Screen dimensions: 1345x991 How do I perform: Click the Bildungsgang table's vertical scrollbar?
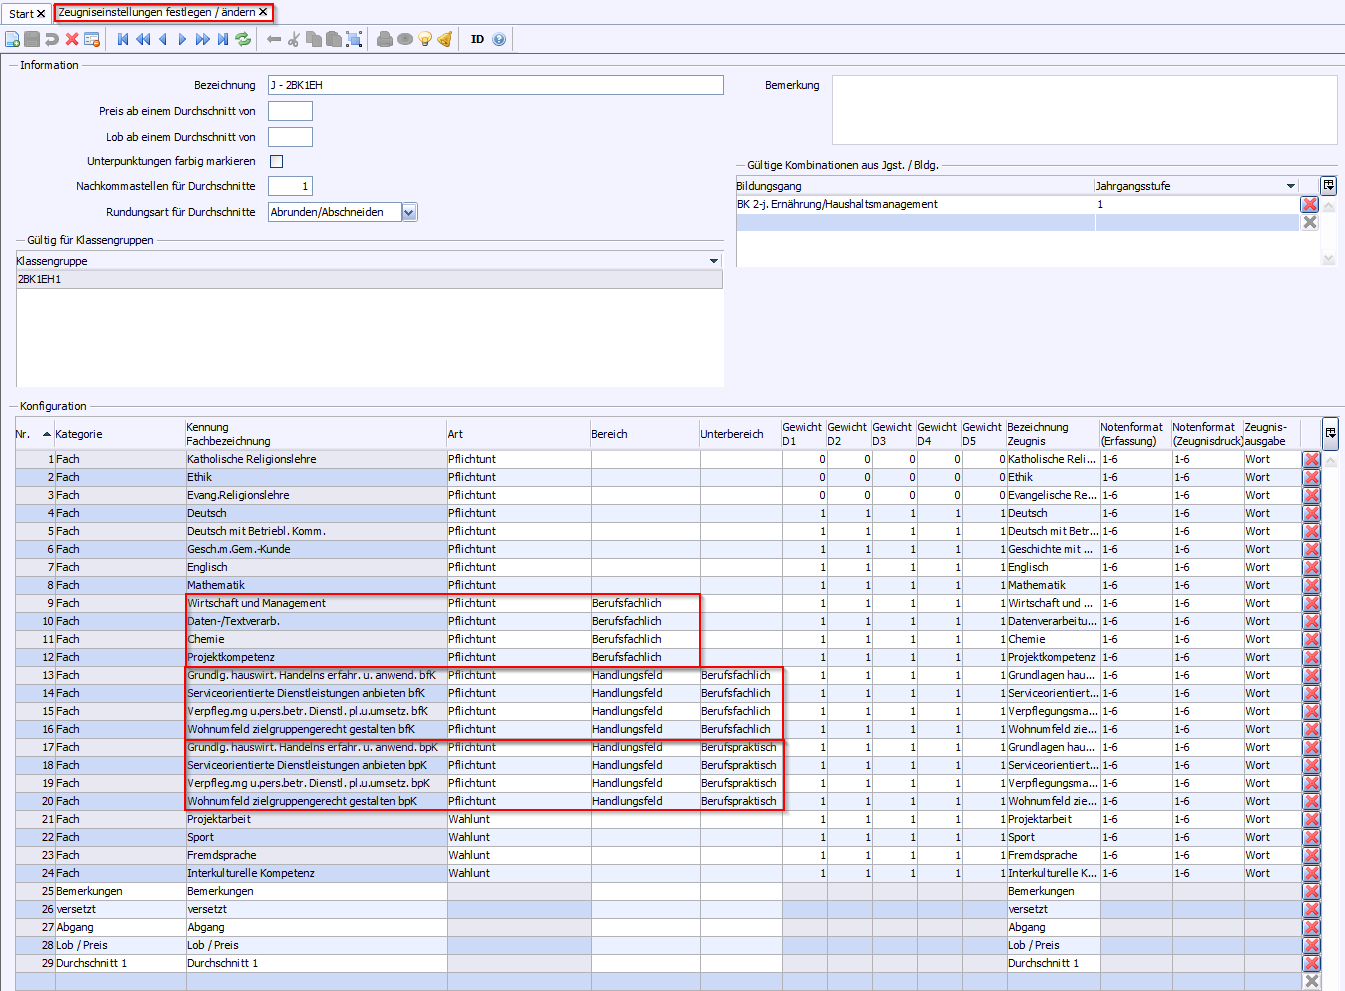click(1328, 231)
